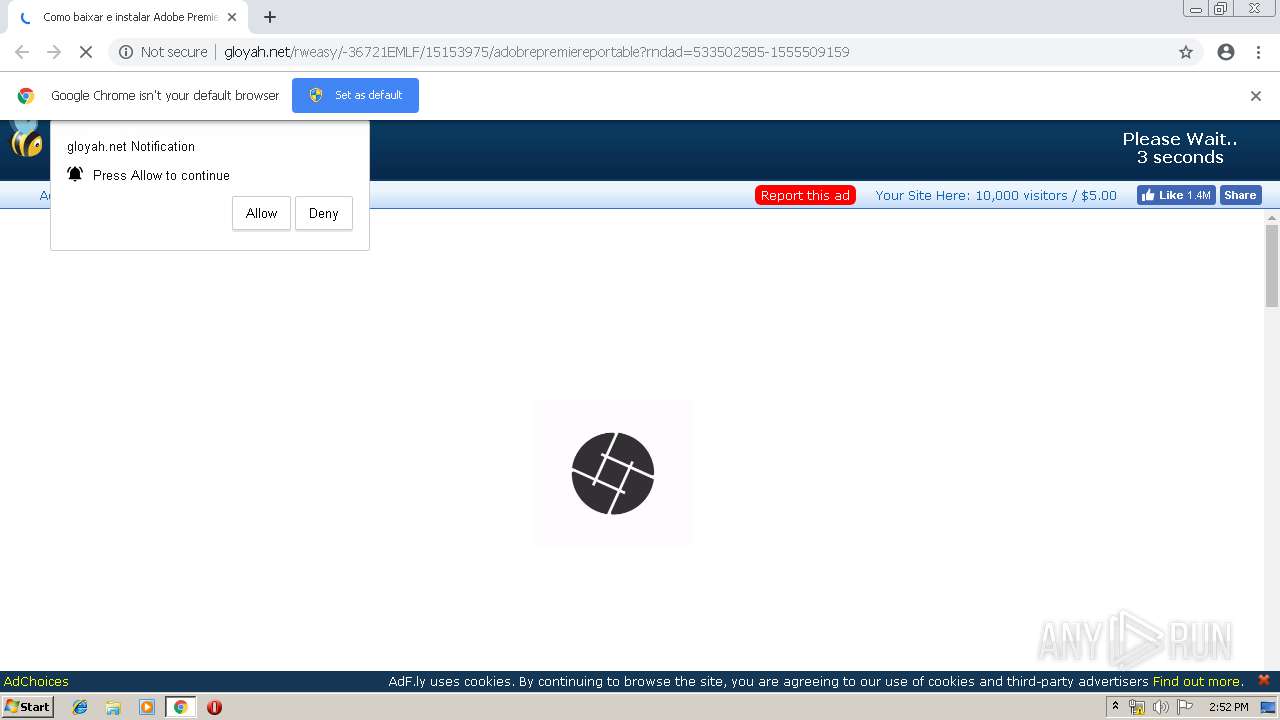1280x720 pixels.
Task: Open the network tray icon
Action: (x=1137, y=707)
